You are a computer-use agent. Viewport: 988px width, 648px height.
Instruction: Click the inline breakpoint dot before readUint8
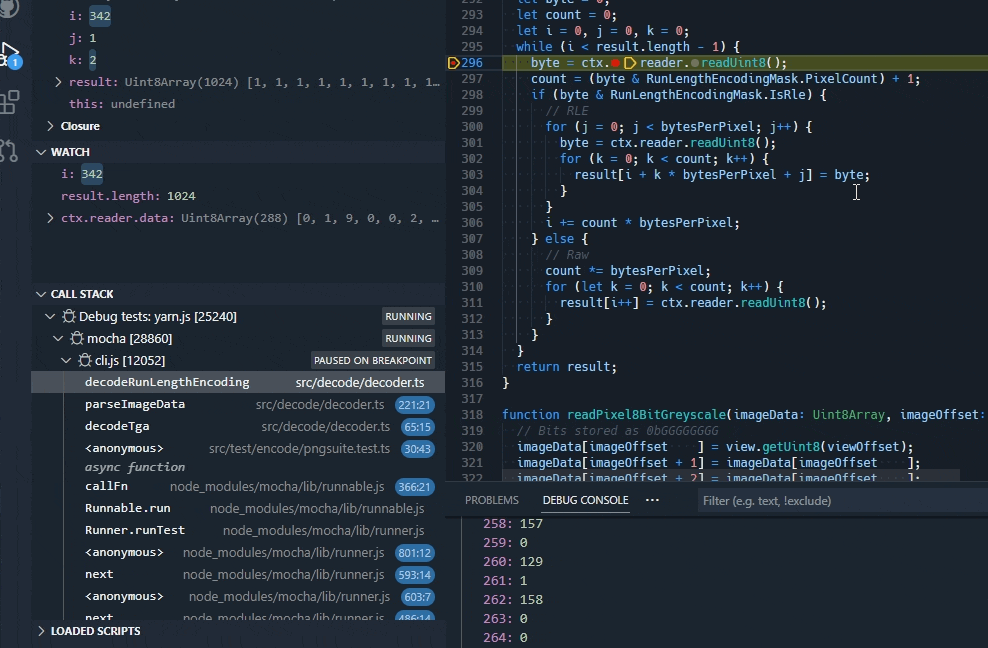(x=695, y=62)
